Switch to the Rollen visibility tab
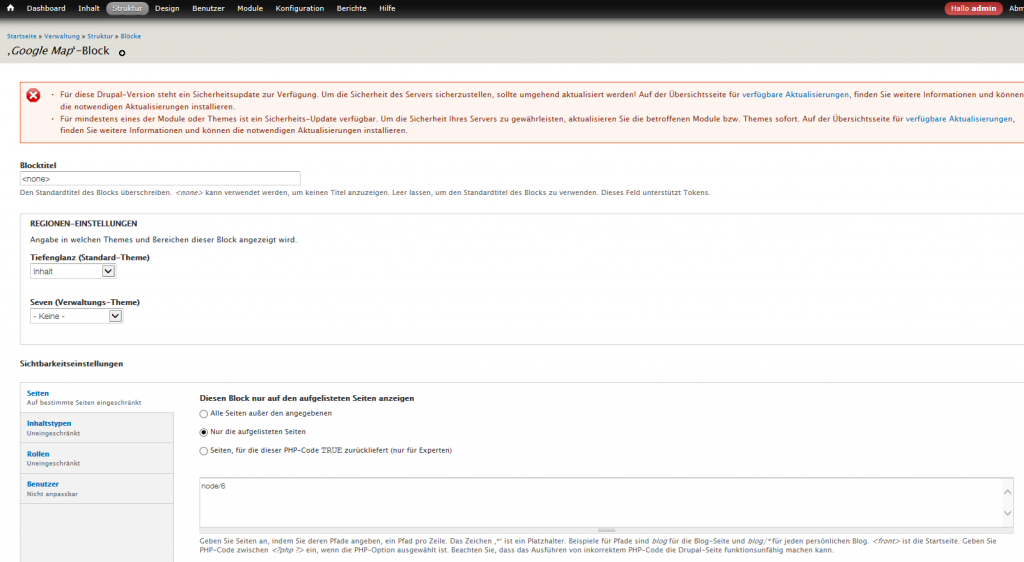The height and width of the screenshot is (562, 1024). pos(38,453)
